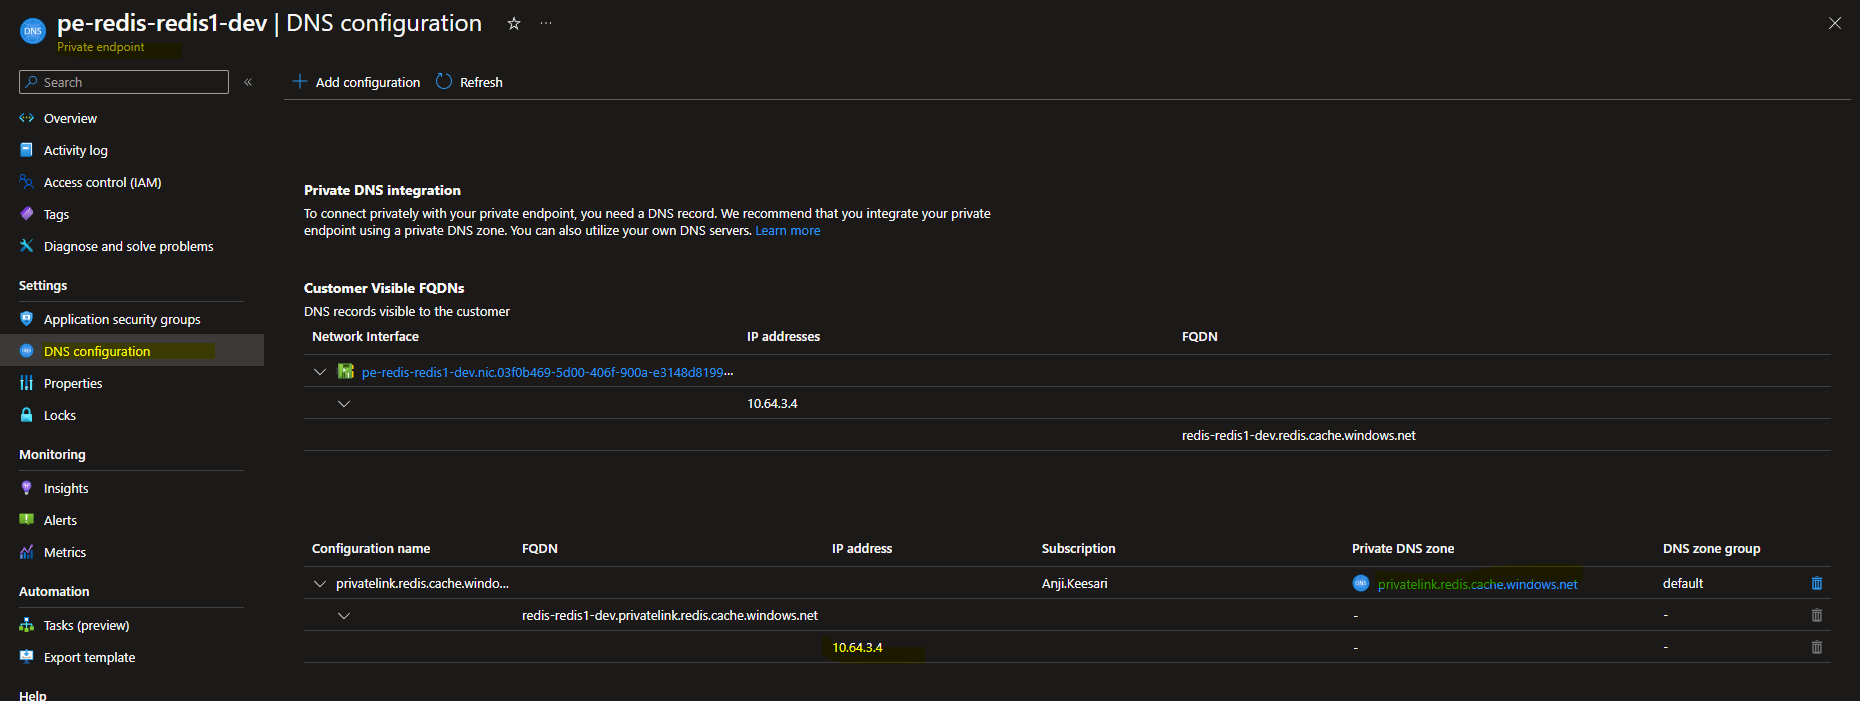Click the Overview icon in sidebar
Image resolution: width=1860 pixels, height=701 pixels.
click(27, 118)
